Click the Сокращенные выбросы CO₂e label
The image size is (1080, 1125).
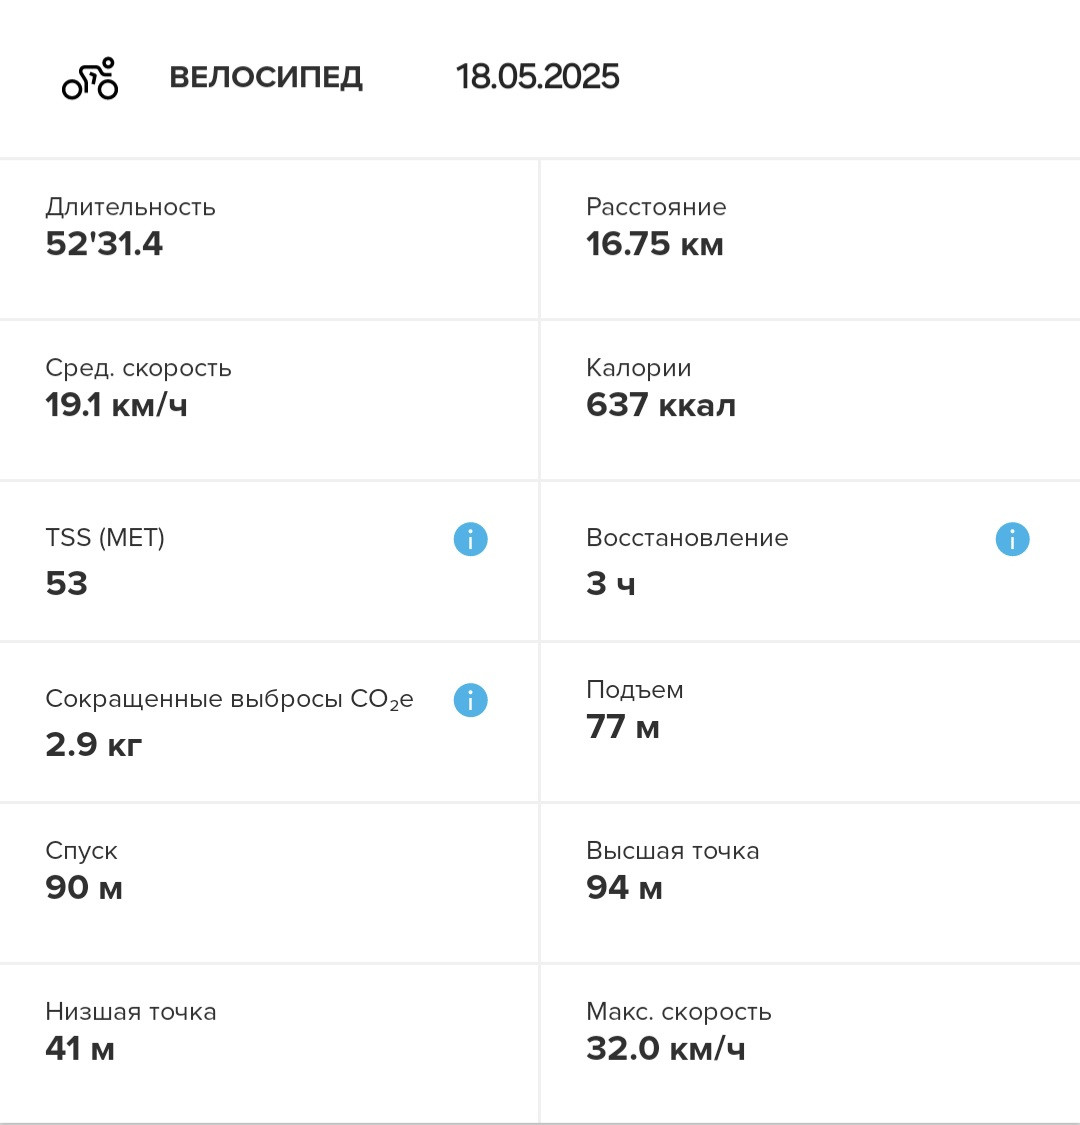coord(230,700)
